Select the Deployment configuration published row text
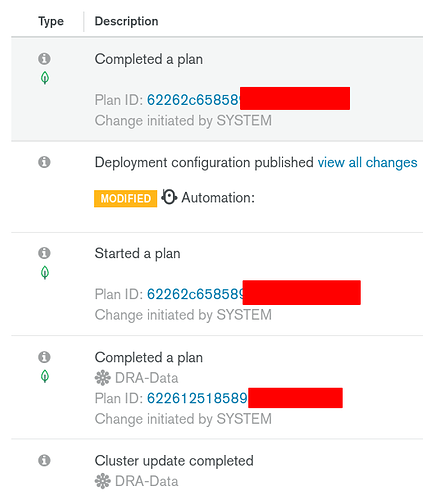This screenshot has height=500, width=423. (x=204, y=163)
